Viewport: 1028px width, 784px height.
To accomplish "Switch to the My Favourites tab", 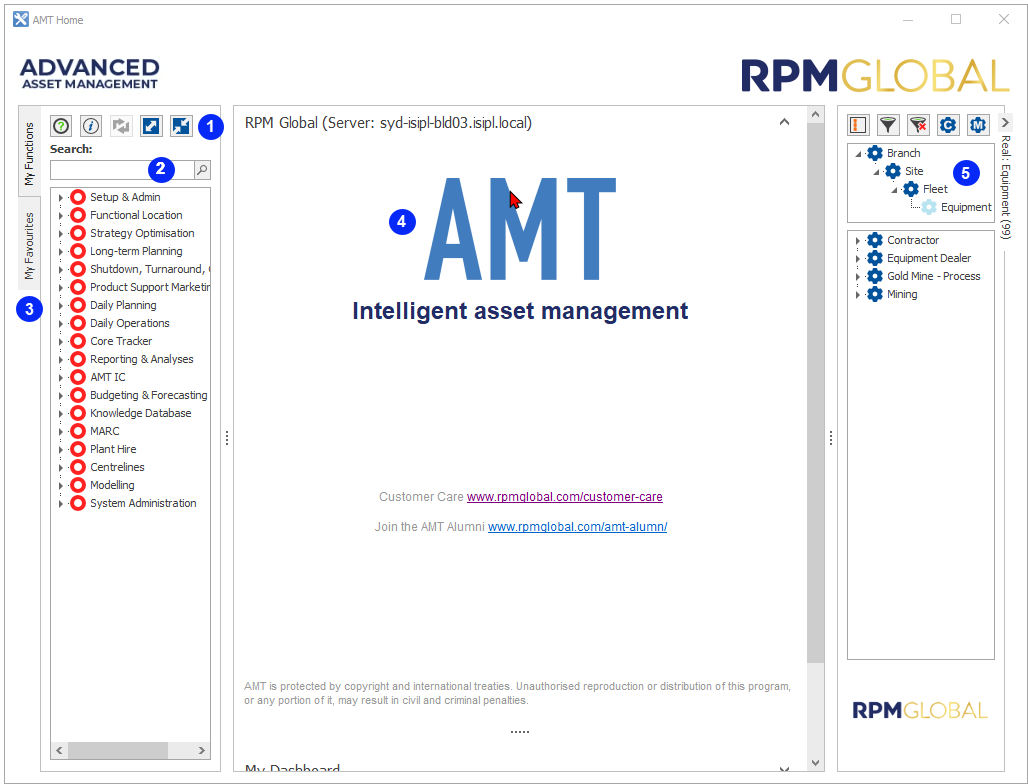I will tap(30, 245).
